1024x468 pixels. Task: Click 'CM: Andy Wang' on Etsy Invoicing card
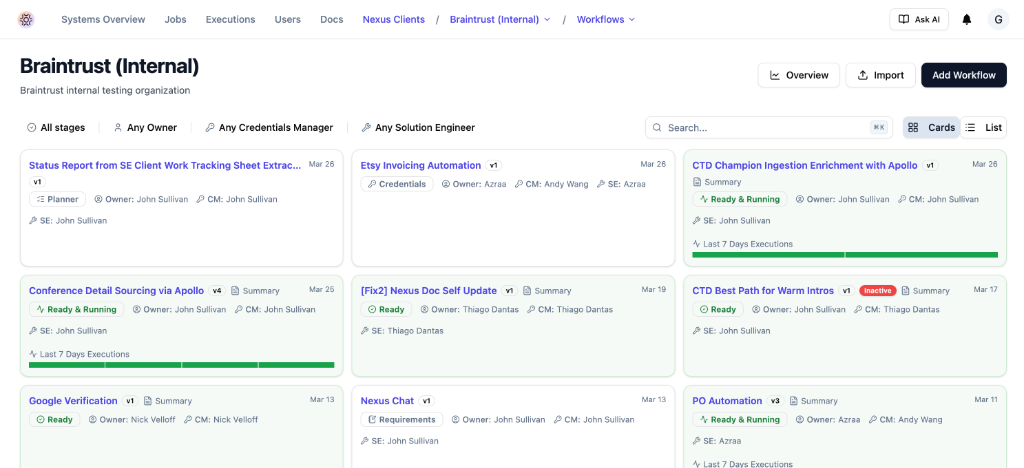click(552, 184)
